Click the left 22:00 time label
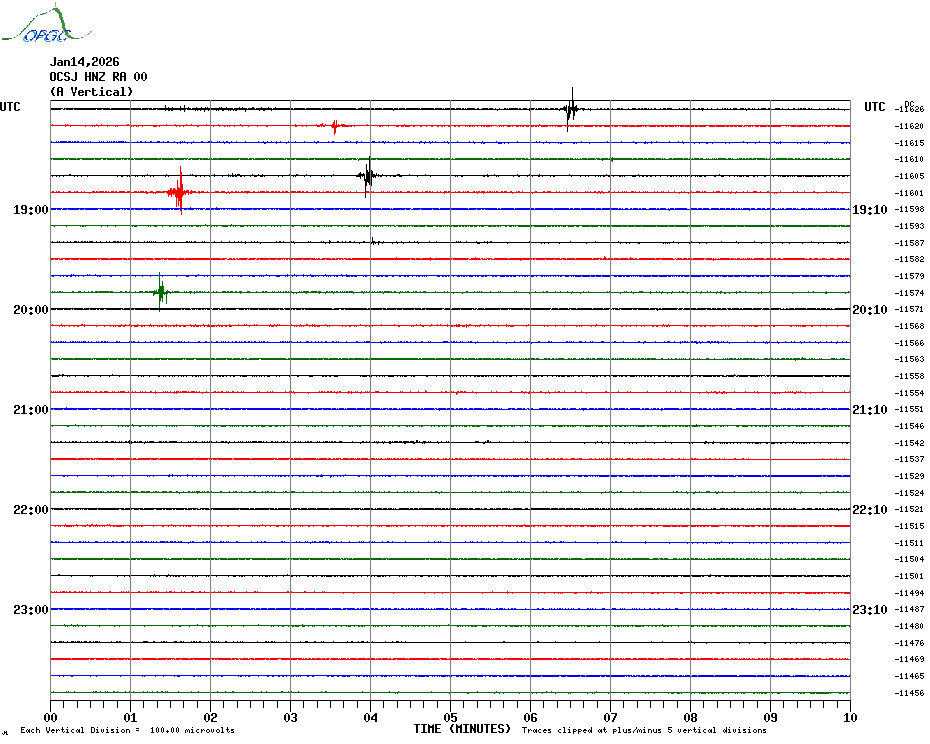This screenshot has height=744, width=930. [x=31, y=510]
